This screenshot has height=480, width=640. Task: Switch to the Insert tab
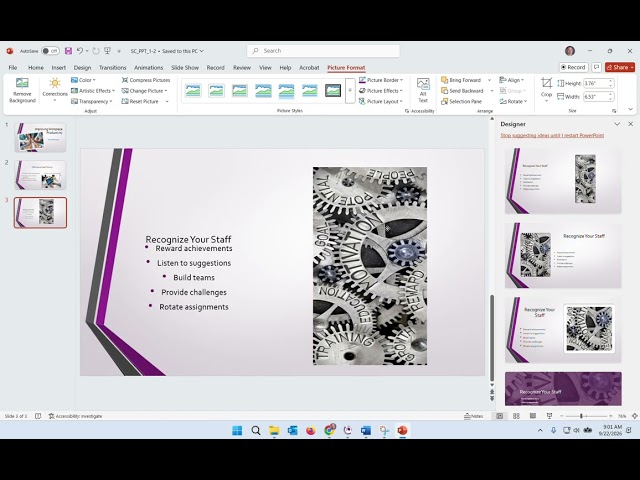tap(59, 67)
